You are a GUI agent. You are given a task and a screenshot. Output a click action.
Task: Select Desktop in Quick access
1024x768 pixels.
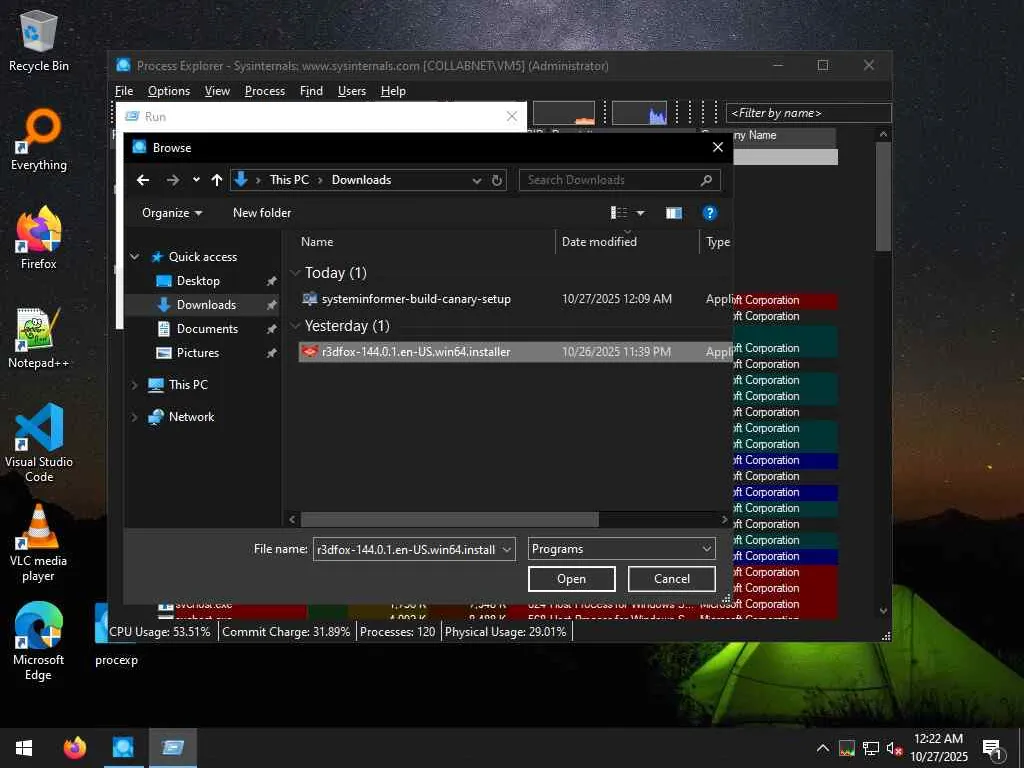tap(198, 281)
